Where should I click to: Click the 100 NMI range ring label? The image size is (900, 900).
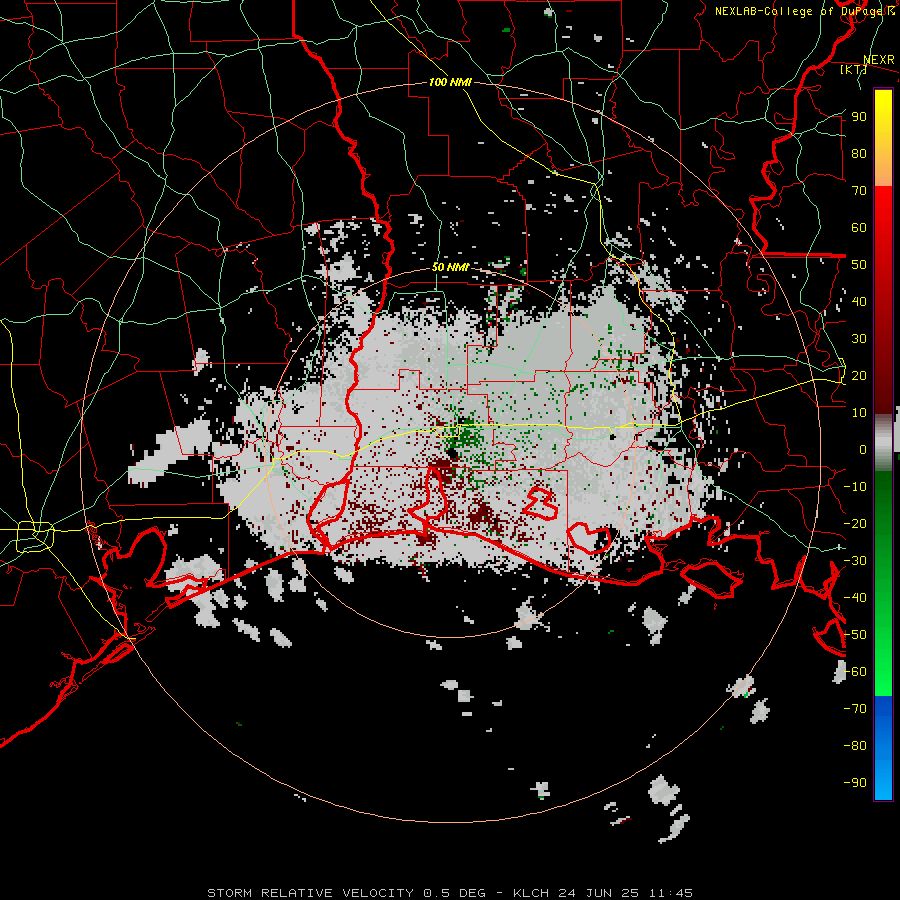pos(450,82)
